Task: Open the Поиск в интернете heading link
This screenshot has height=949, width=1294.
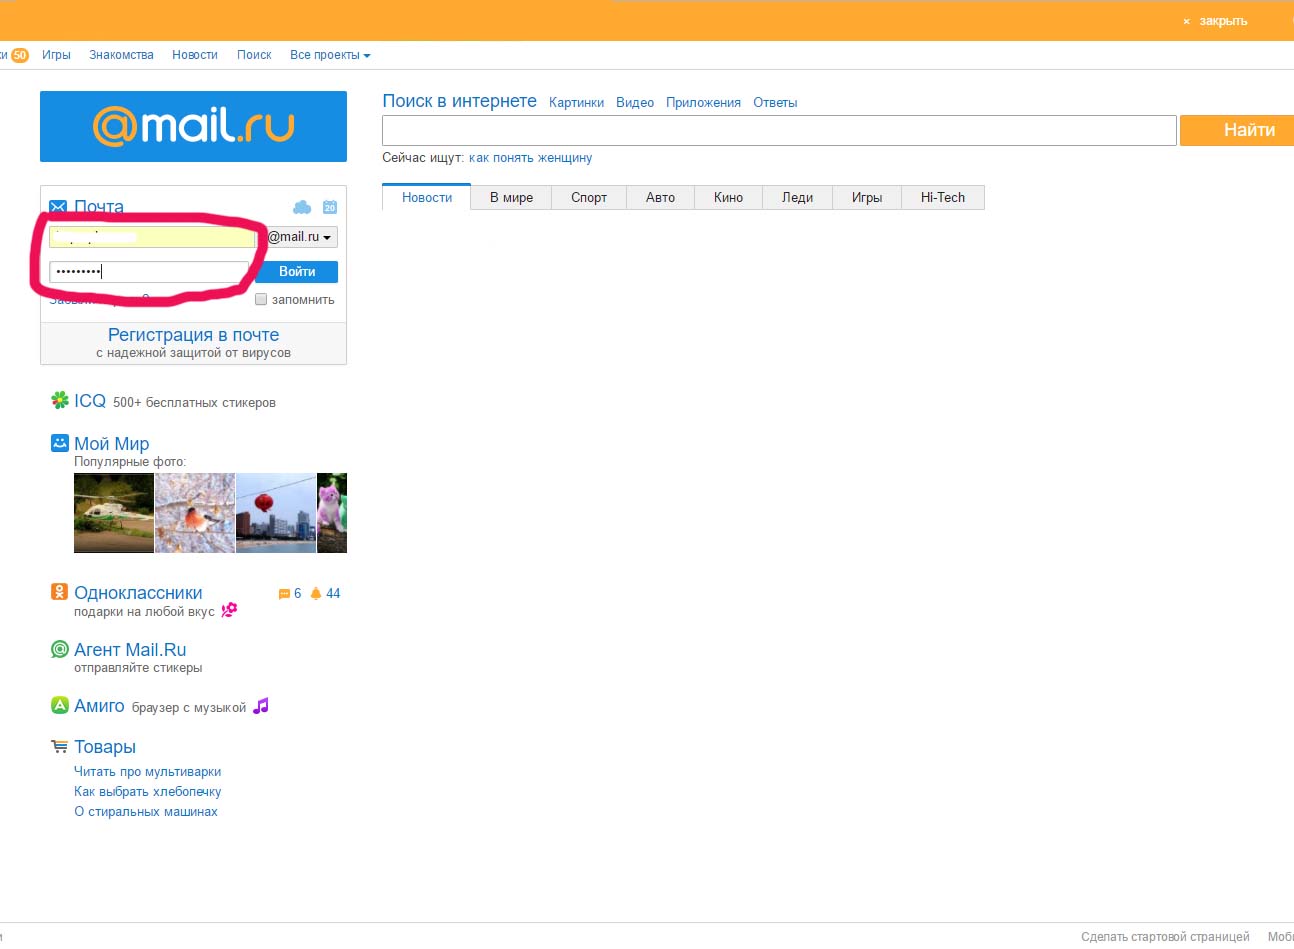Action: (459, 101)
